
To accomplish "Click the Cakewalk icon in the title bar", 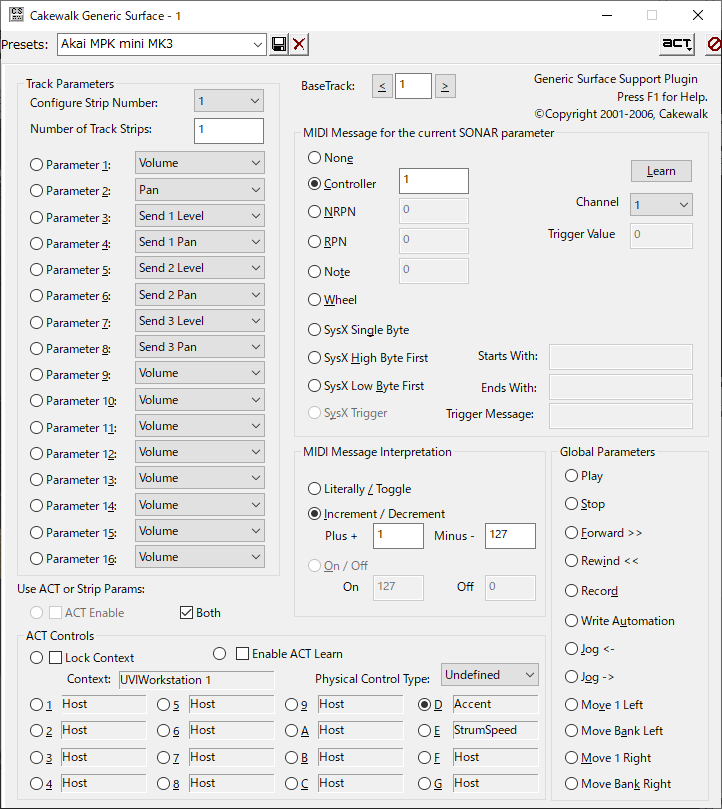I will coord(18,15).
